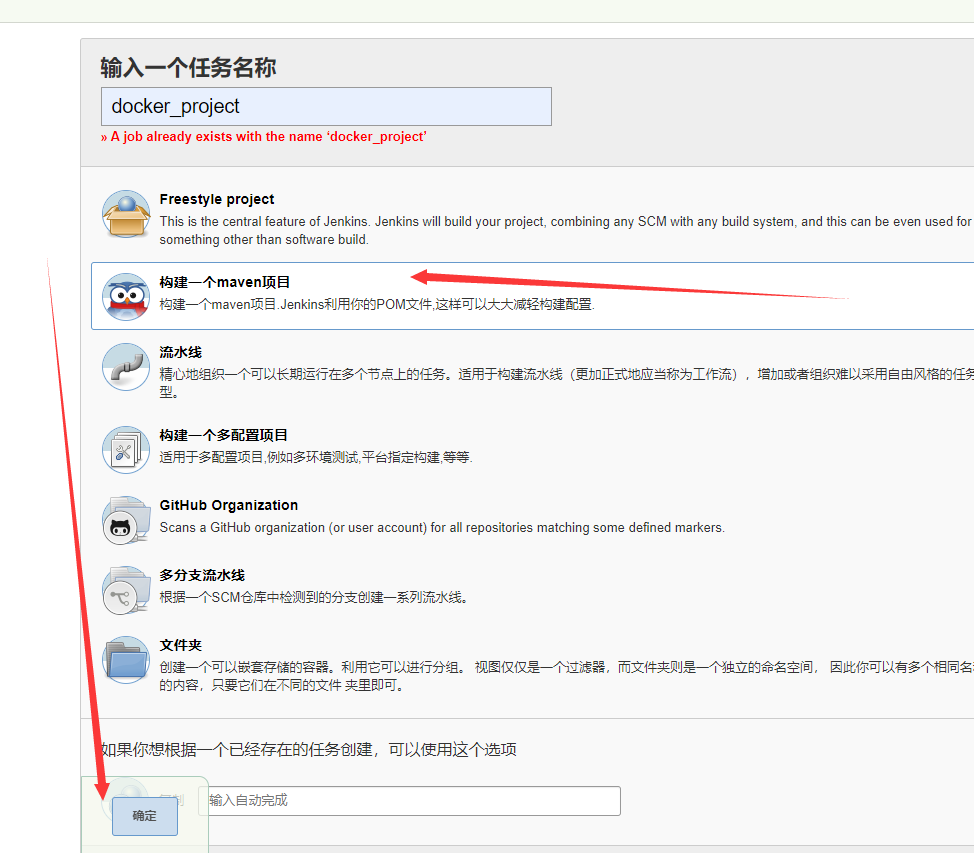Screen dimensions: 974x853
Task: Click the SCM branch detection description
Action: [314, 598]
